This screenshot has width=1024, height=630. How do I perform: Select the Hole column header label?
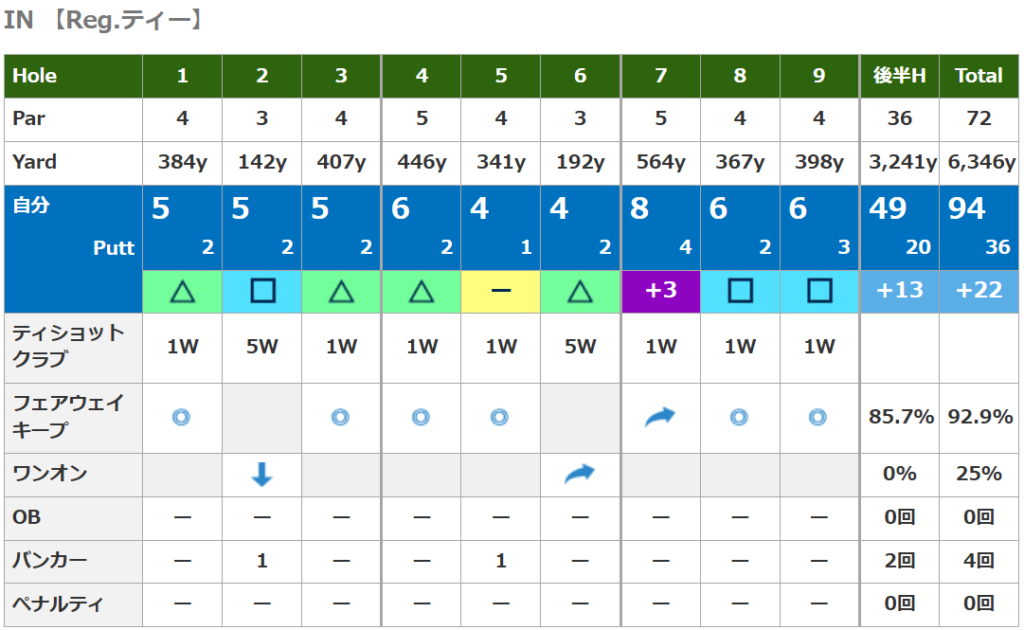tap(35, 76)
